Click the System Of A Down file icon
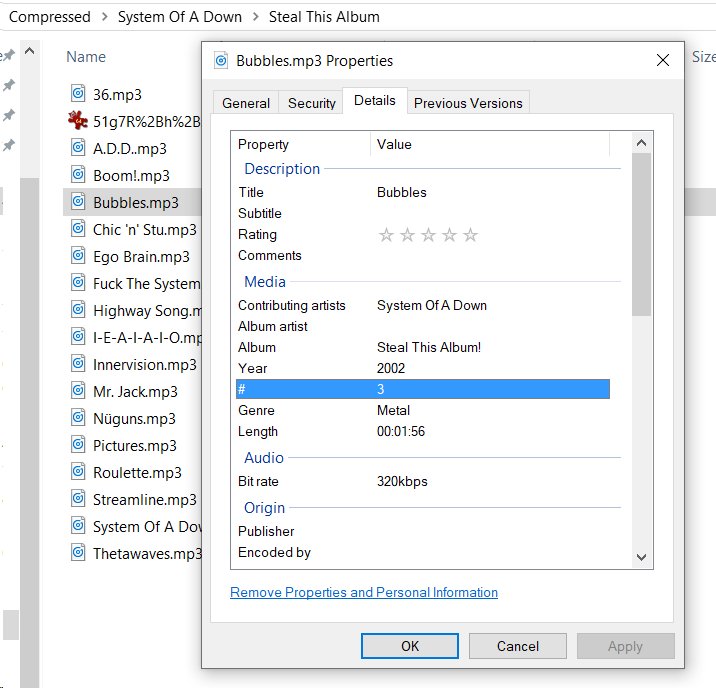716x688 pixels. (78, 525)
